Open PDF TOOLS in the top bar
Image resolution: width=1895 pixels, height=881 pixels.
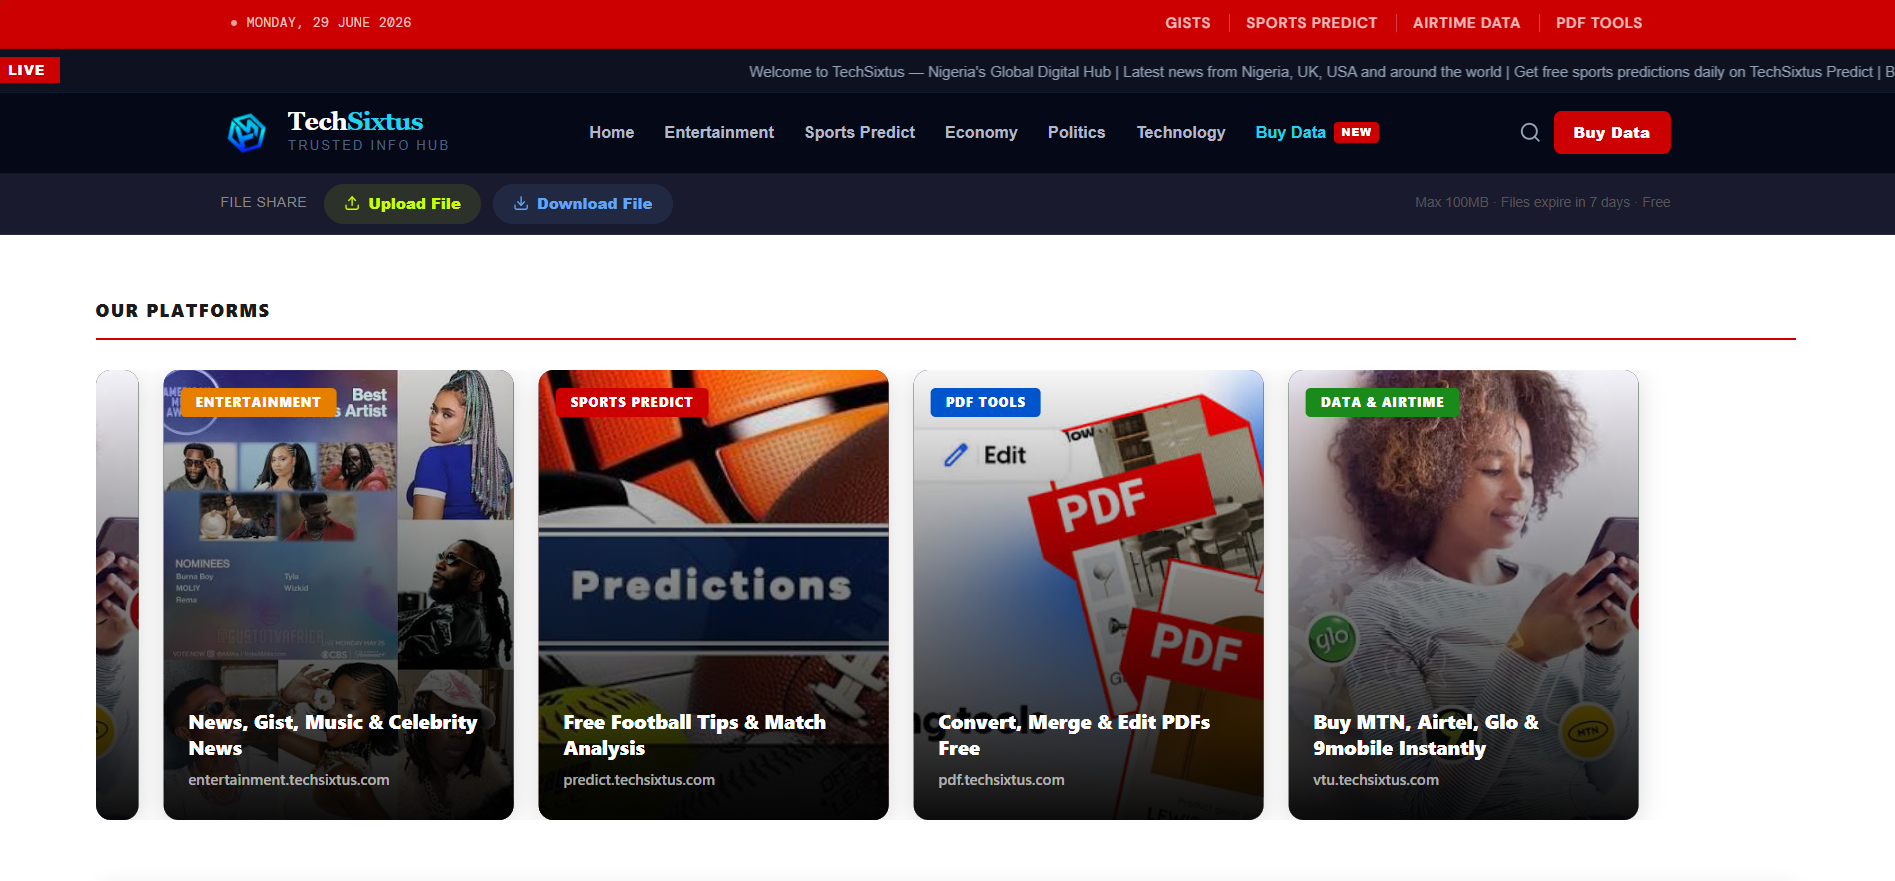tap(1599, 23)
